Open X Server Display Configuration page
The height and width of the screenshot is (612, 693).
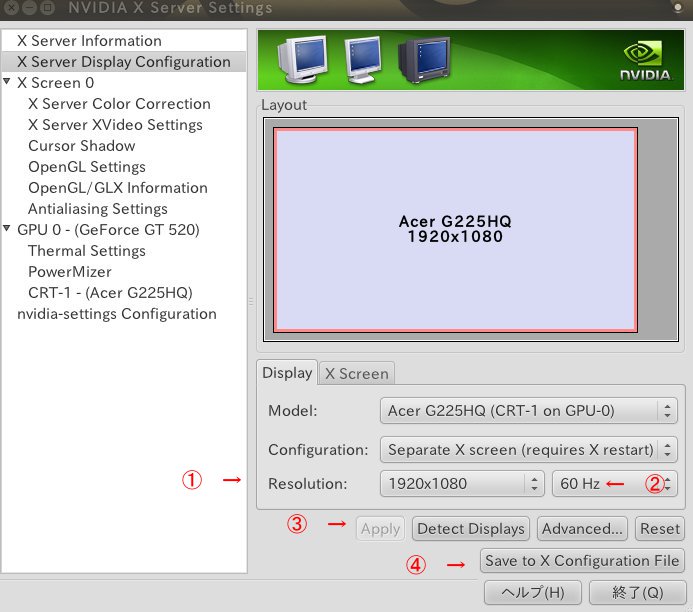124,61
